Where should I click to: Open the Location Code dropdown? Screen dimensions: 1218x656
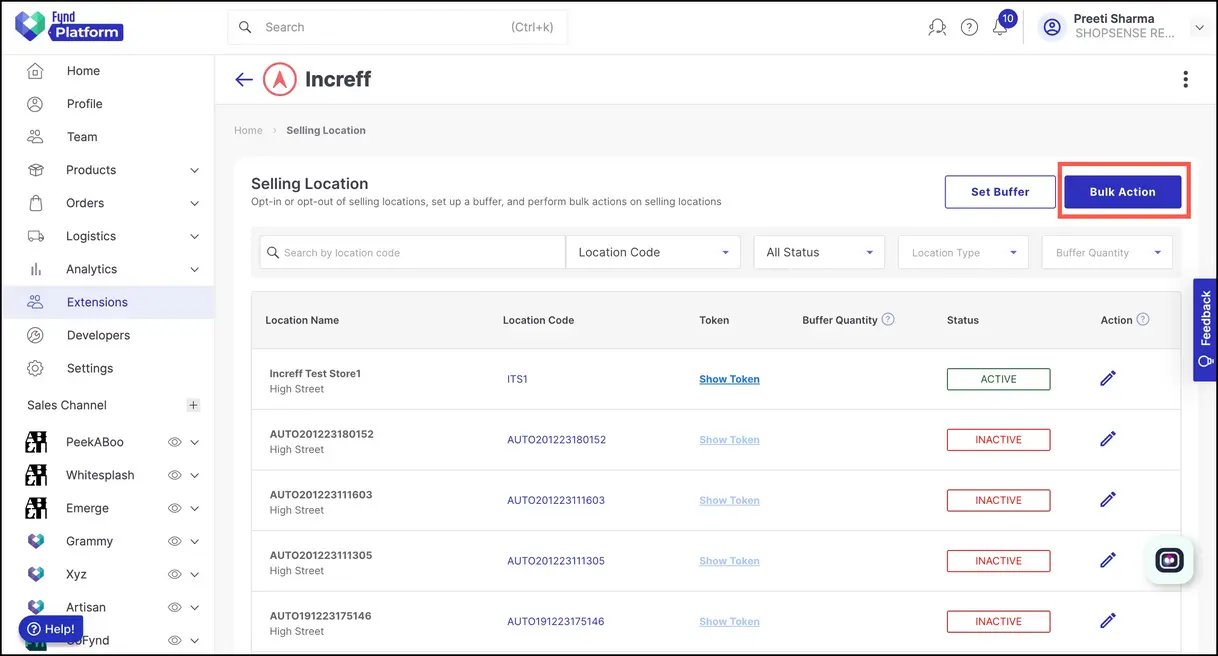coord(653,252)
